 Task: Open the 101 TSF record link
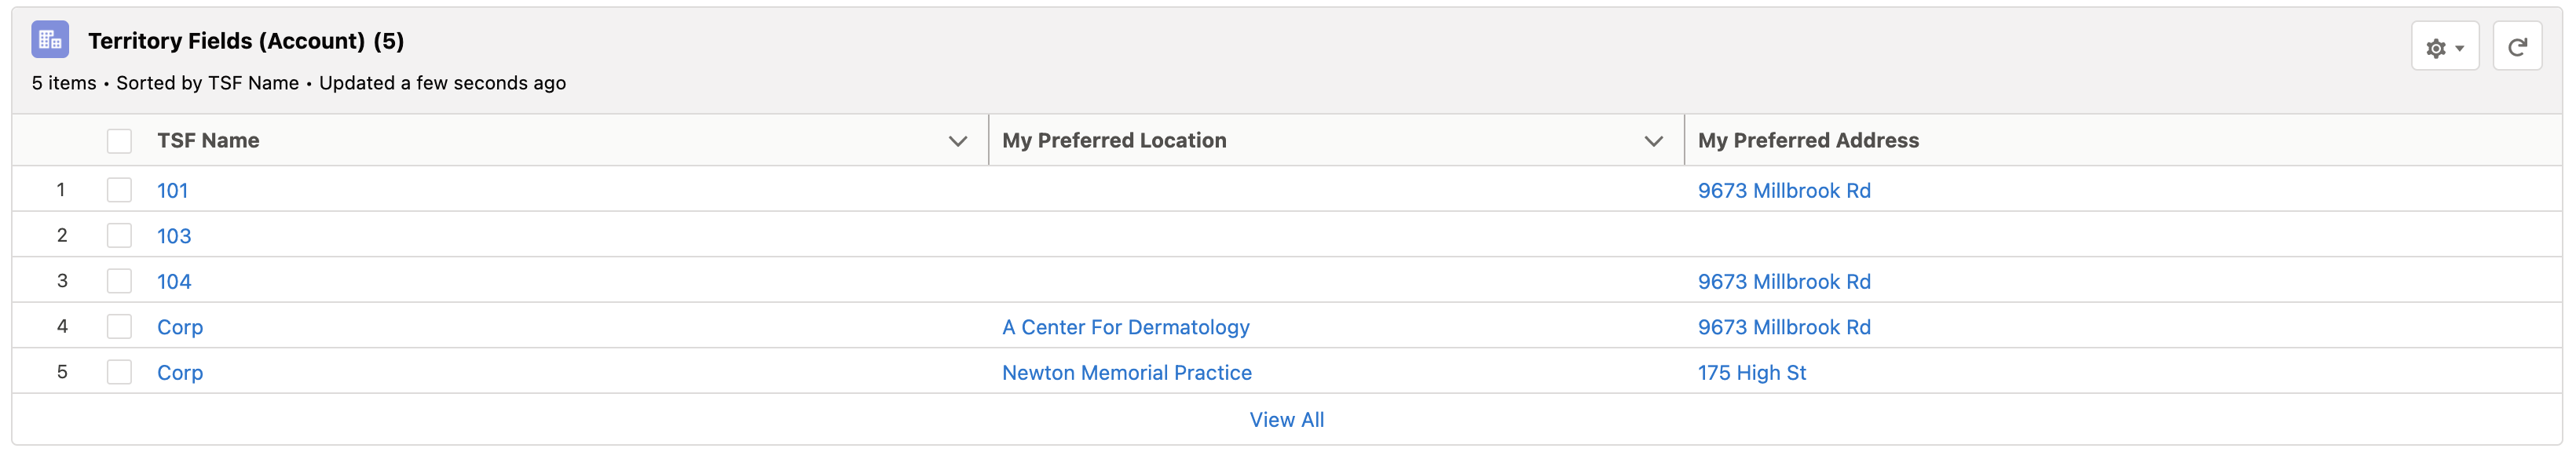(x=172, y=190)
